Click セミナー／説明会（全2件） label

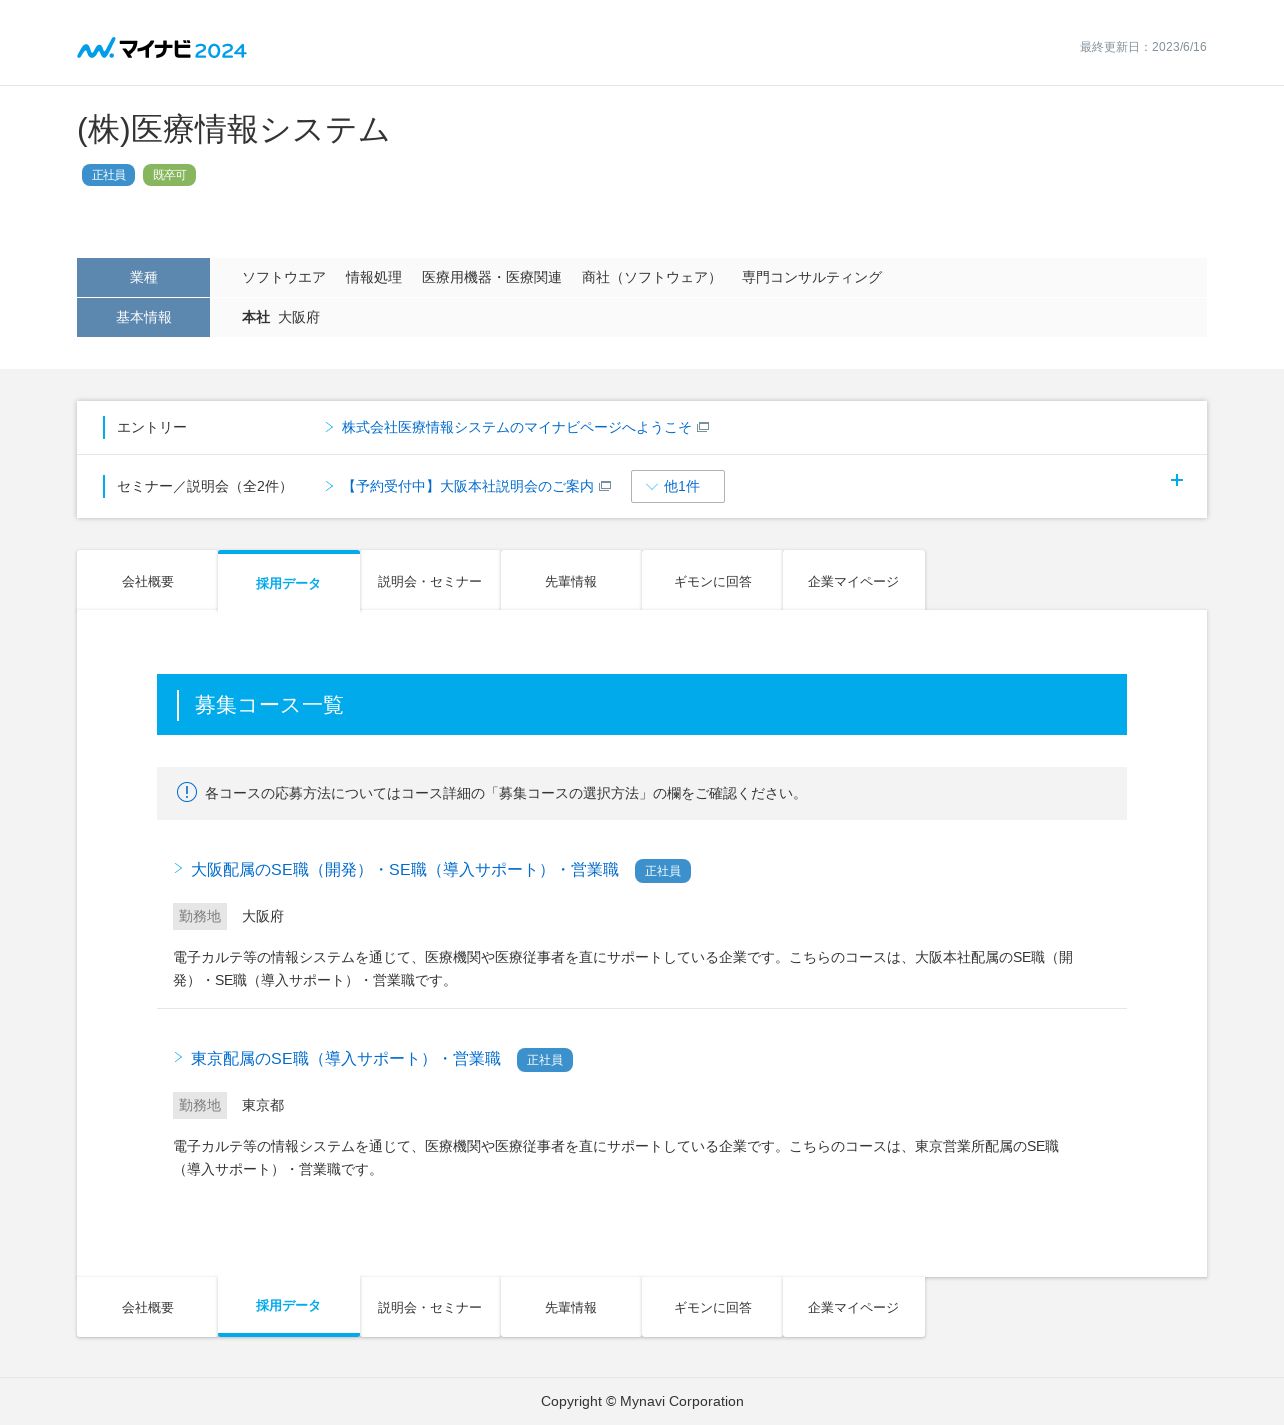[205, 487]
